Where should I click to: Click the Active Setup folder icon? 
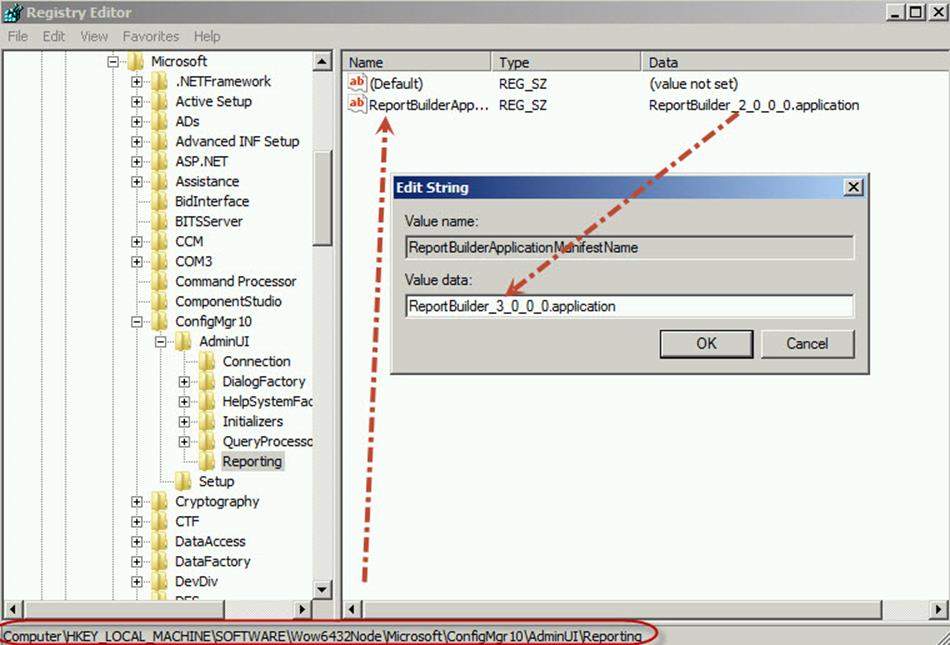pyautogui.click(x=160, y=101)
